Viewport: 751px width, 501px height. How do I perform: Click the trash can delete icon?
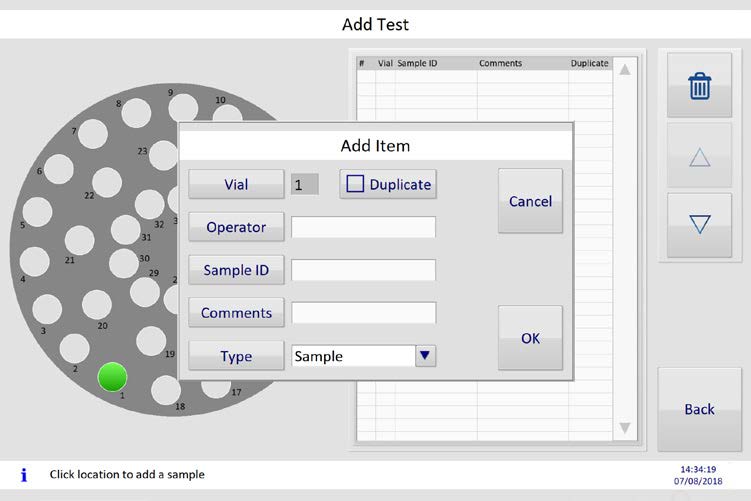pyautogui.click(x=699, y=87)
